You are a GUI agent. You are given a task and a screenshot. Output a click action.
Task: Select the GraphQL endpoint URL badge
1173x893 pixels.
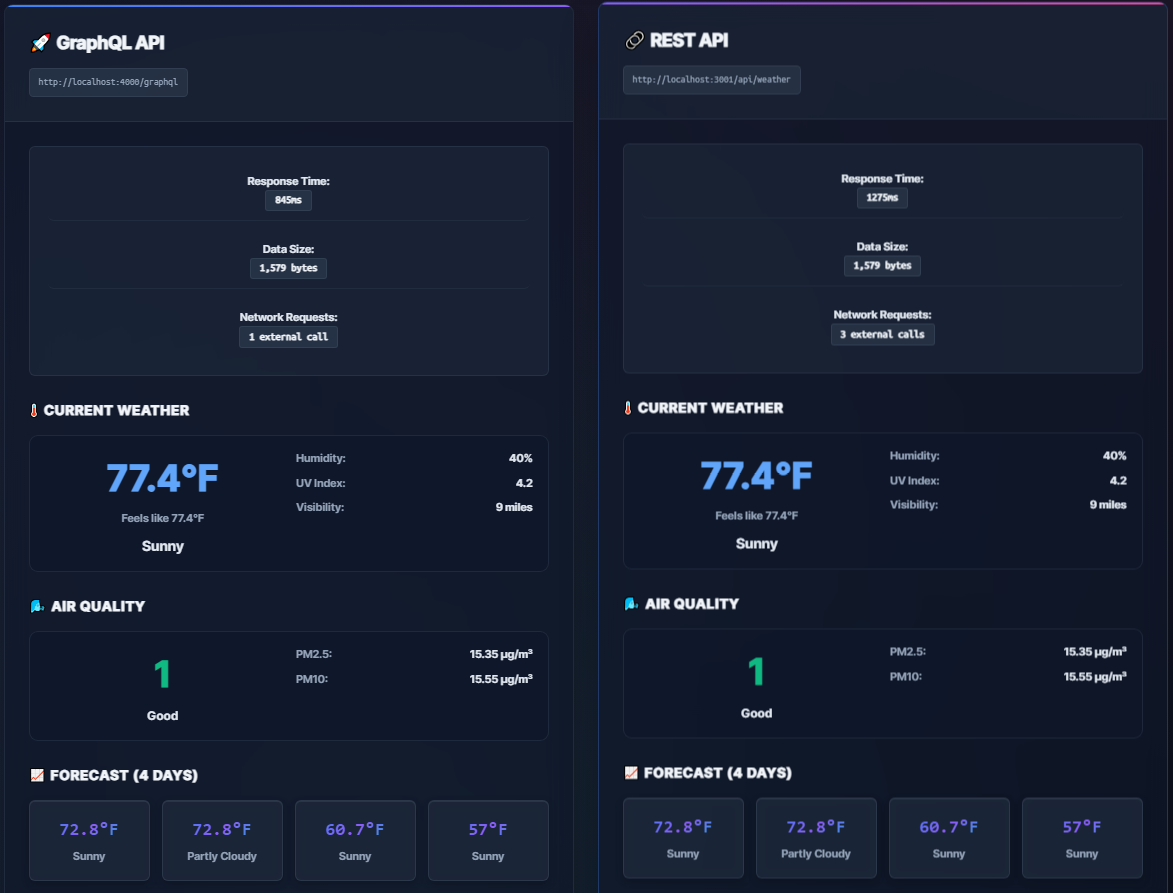coord(108,83)
